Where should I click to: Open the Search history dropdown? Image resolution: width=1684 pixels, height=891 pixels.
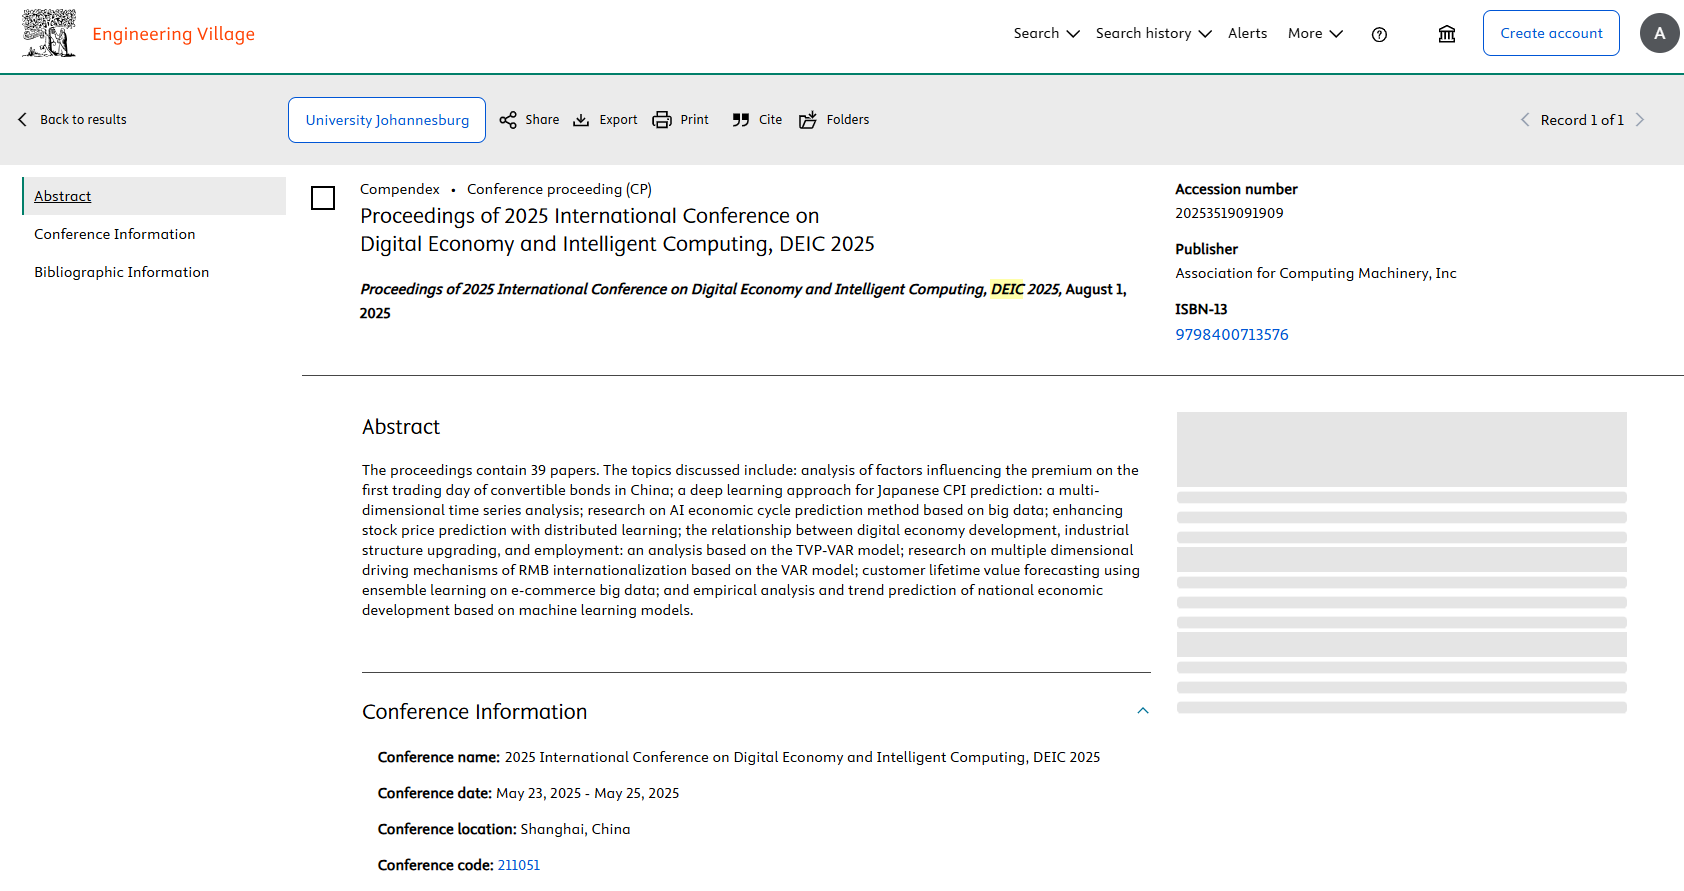pos(1153,33)
